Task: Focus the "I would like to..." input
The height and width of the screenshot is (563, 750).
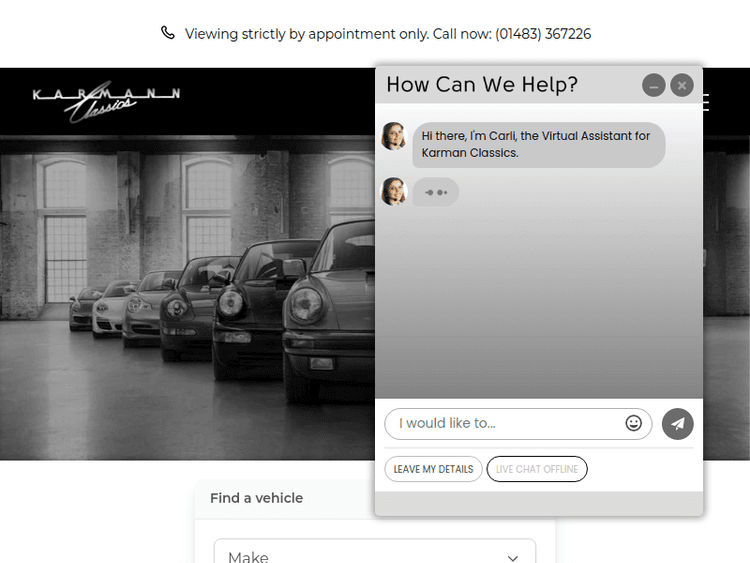Action: [505, 423]
